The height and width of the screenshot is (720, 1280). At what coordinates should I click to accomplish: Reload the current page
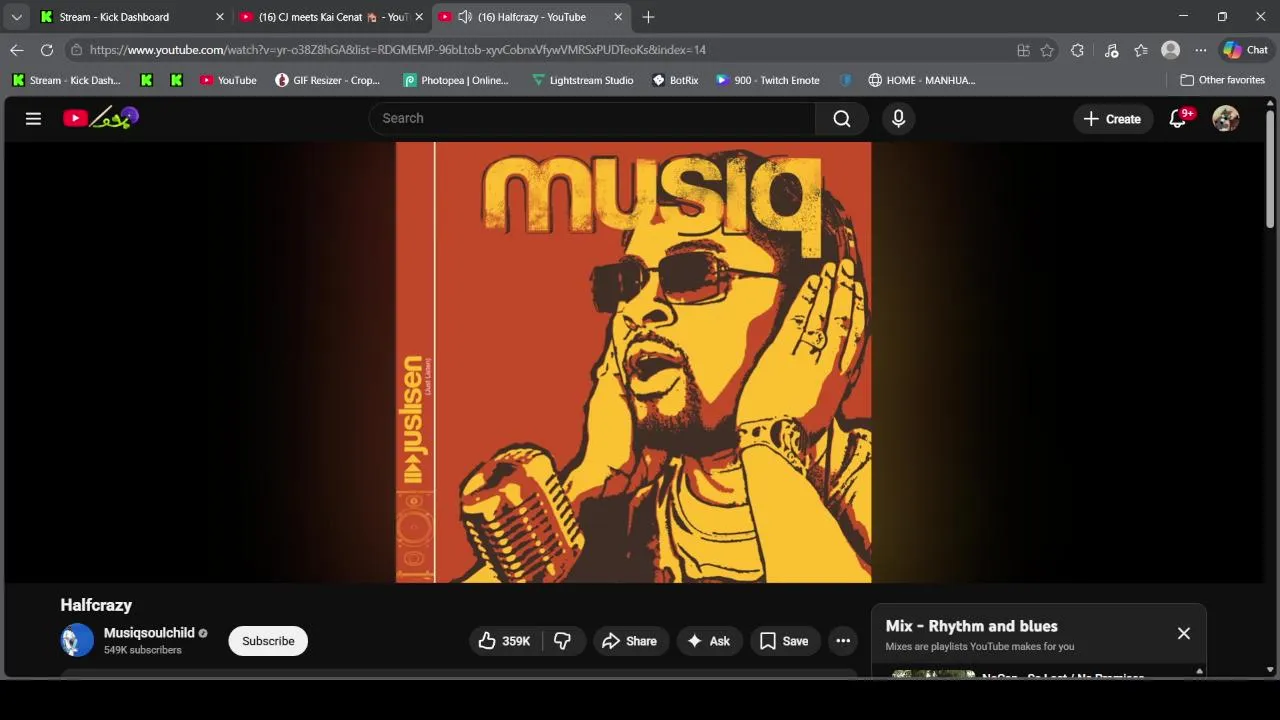tap(47, 50)
